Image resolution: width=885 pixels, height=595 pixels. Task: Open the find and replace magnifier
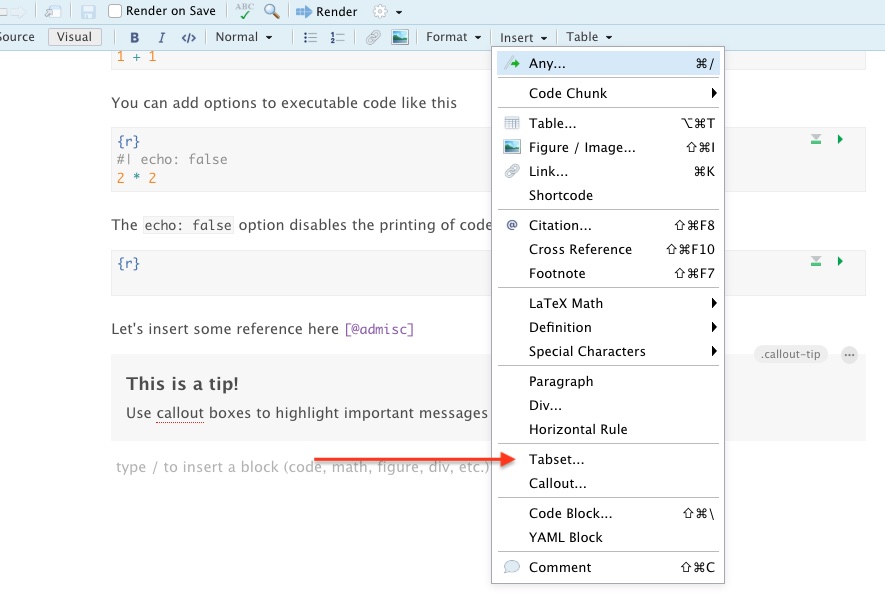[271, 11]
